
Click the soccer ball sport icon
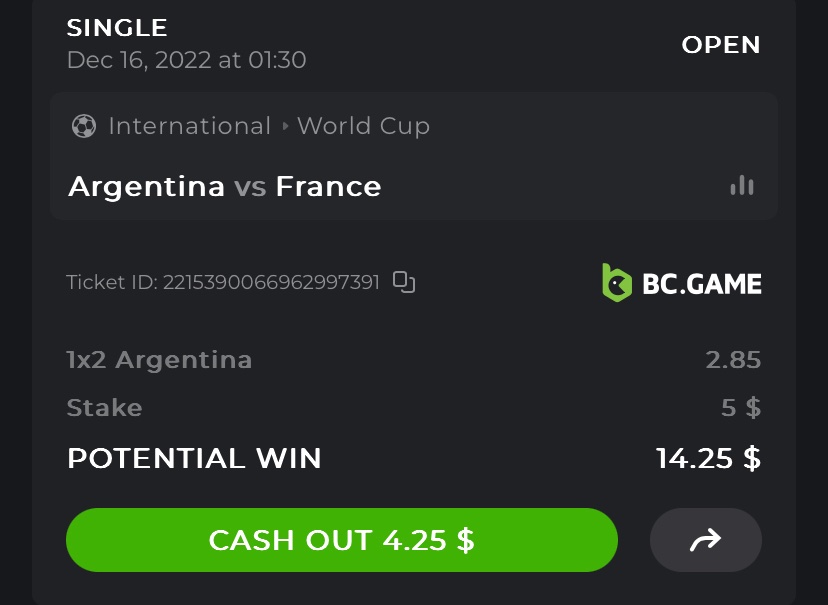pyautogui.click(x=84, y=126)
